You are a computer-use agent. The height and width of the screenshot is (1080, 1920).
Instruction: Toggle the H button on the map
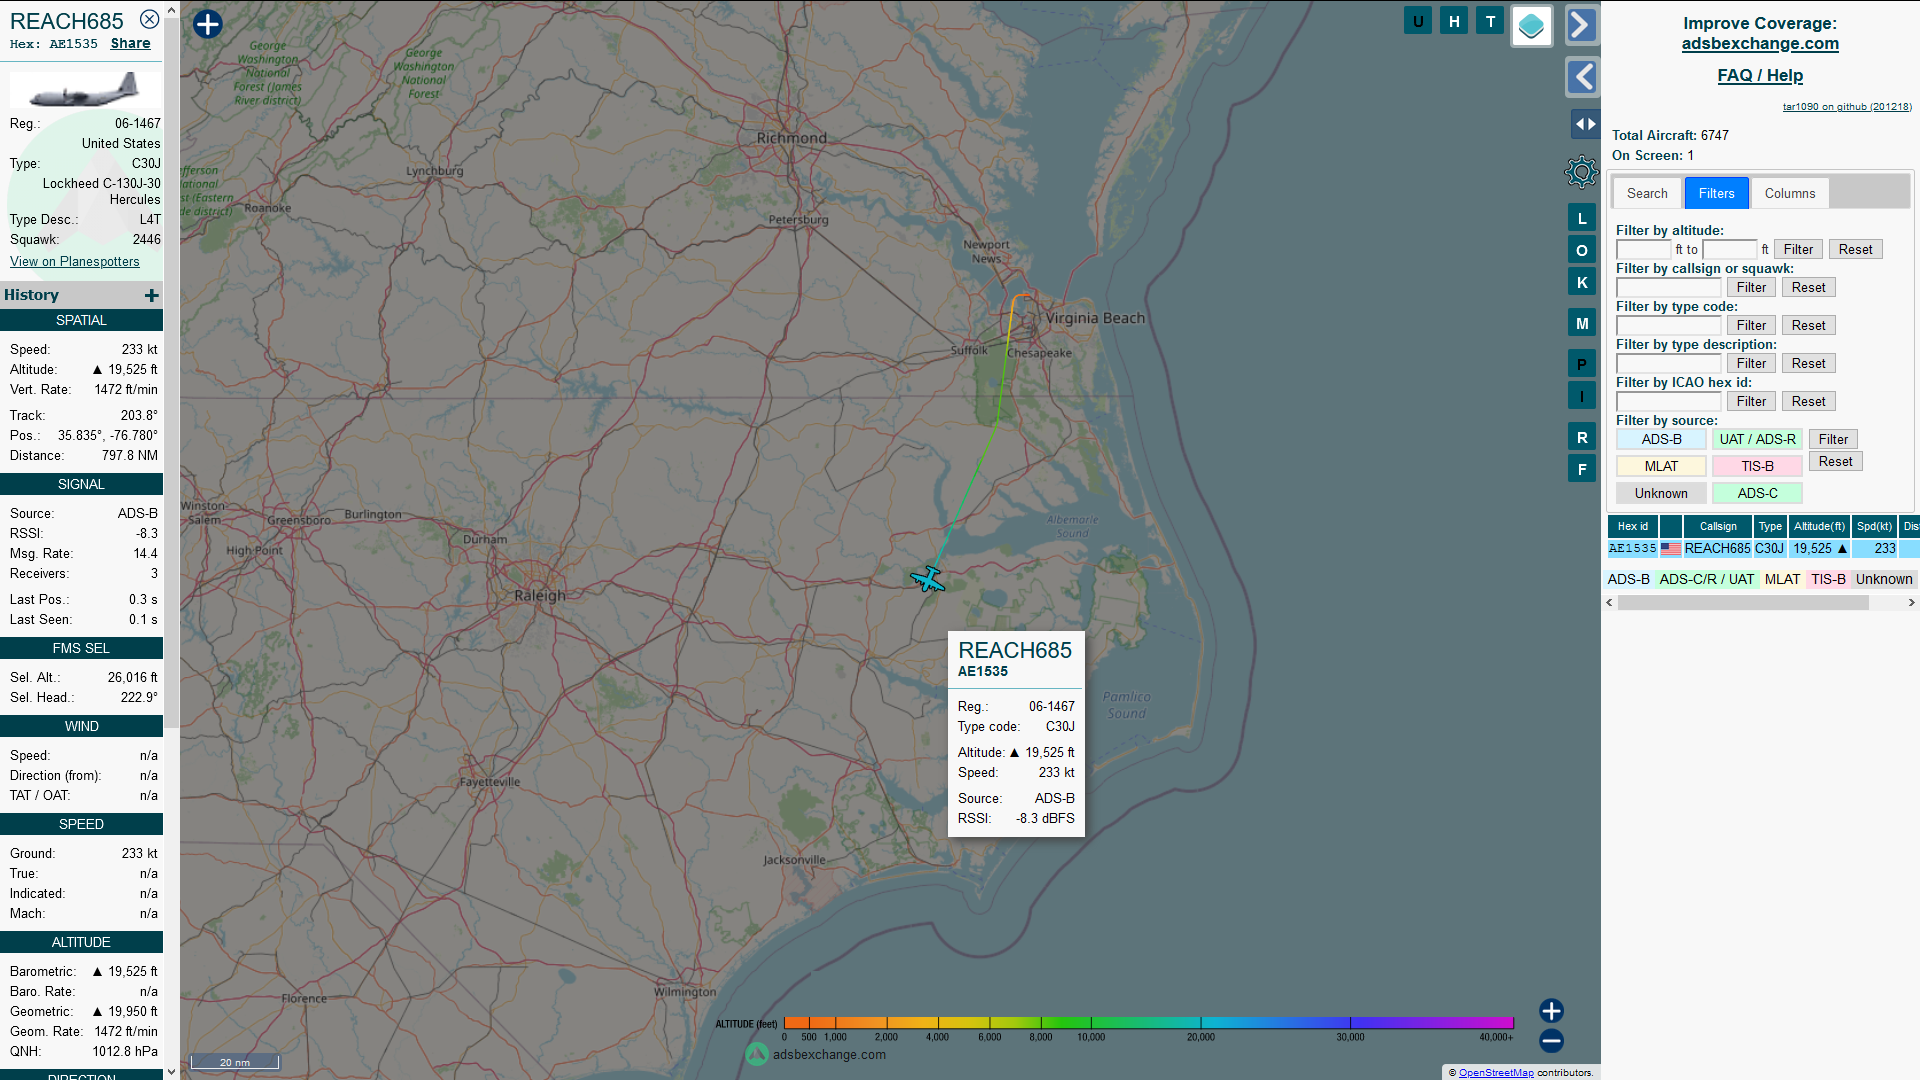[x=1454, y=21]
